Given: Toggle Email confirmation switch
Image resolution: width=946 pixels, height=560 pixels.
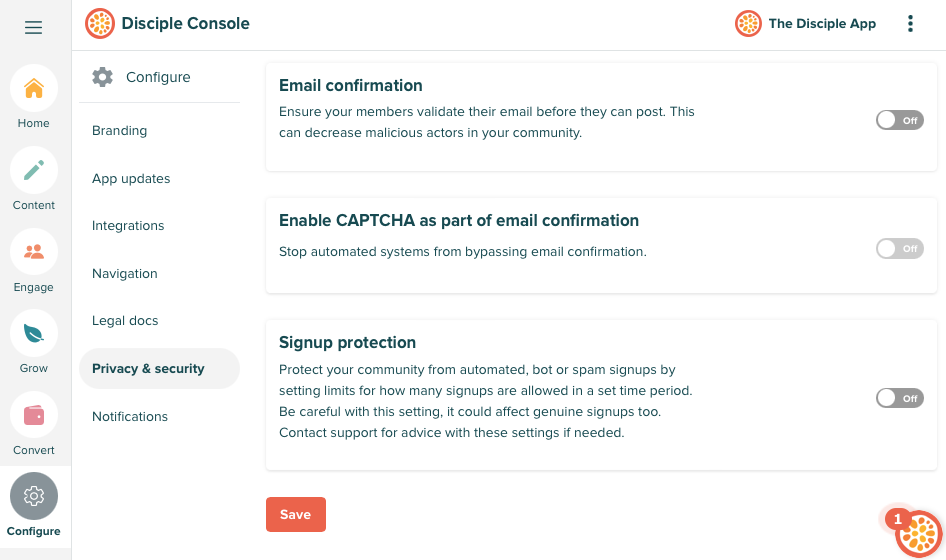Looking at the screenshot, I should 899,120.
